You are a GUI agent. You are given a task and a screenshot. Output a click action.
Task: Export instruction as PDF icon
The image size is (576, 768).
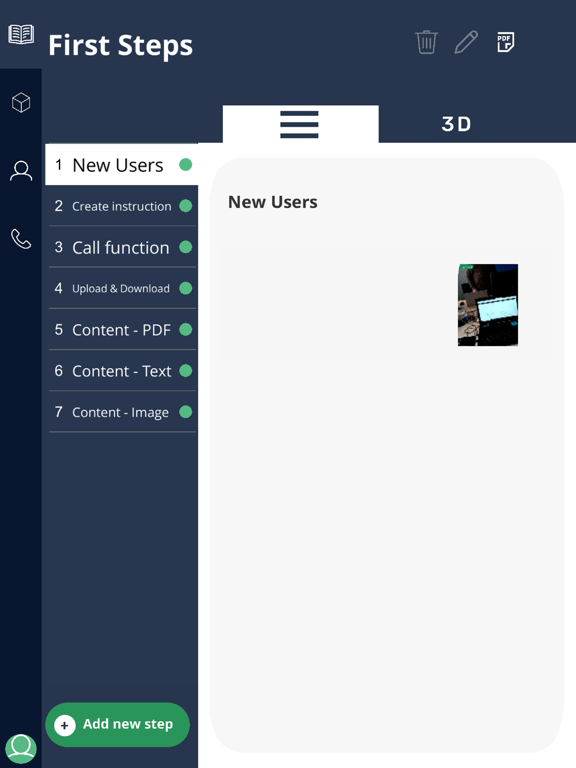[x=505, y=42]
